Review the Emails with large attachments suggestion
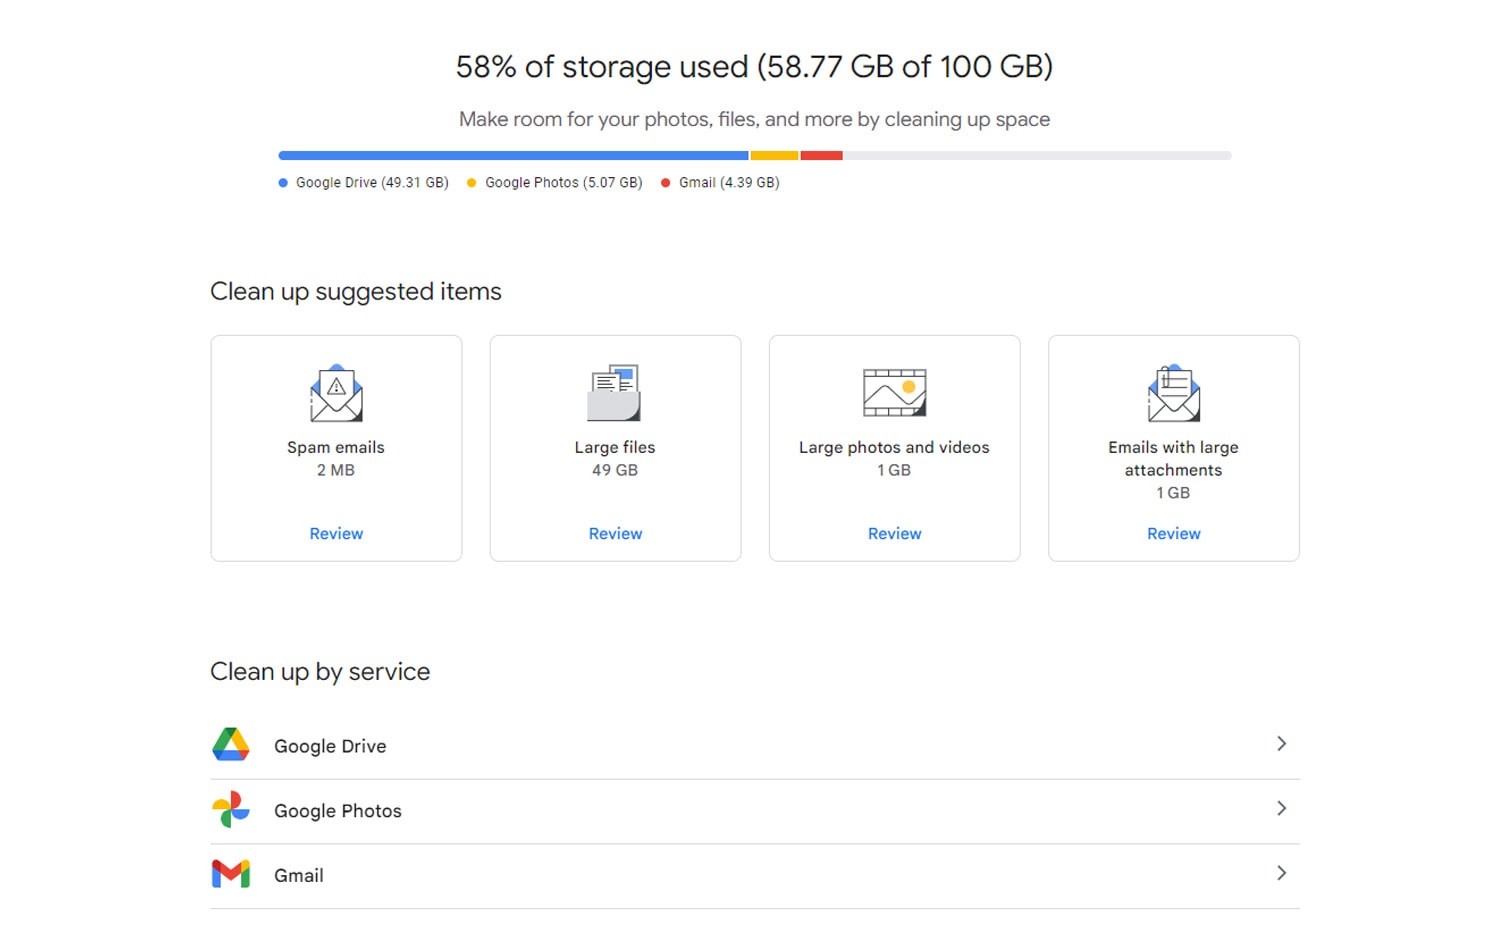The width and height of the screenshot is (1500, 949). [1172, 533]
